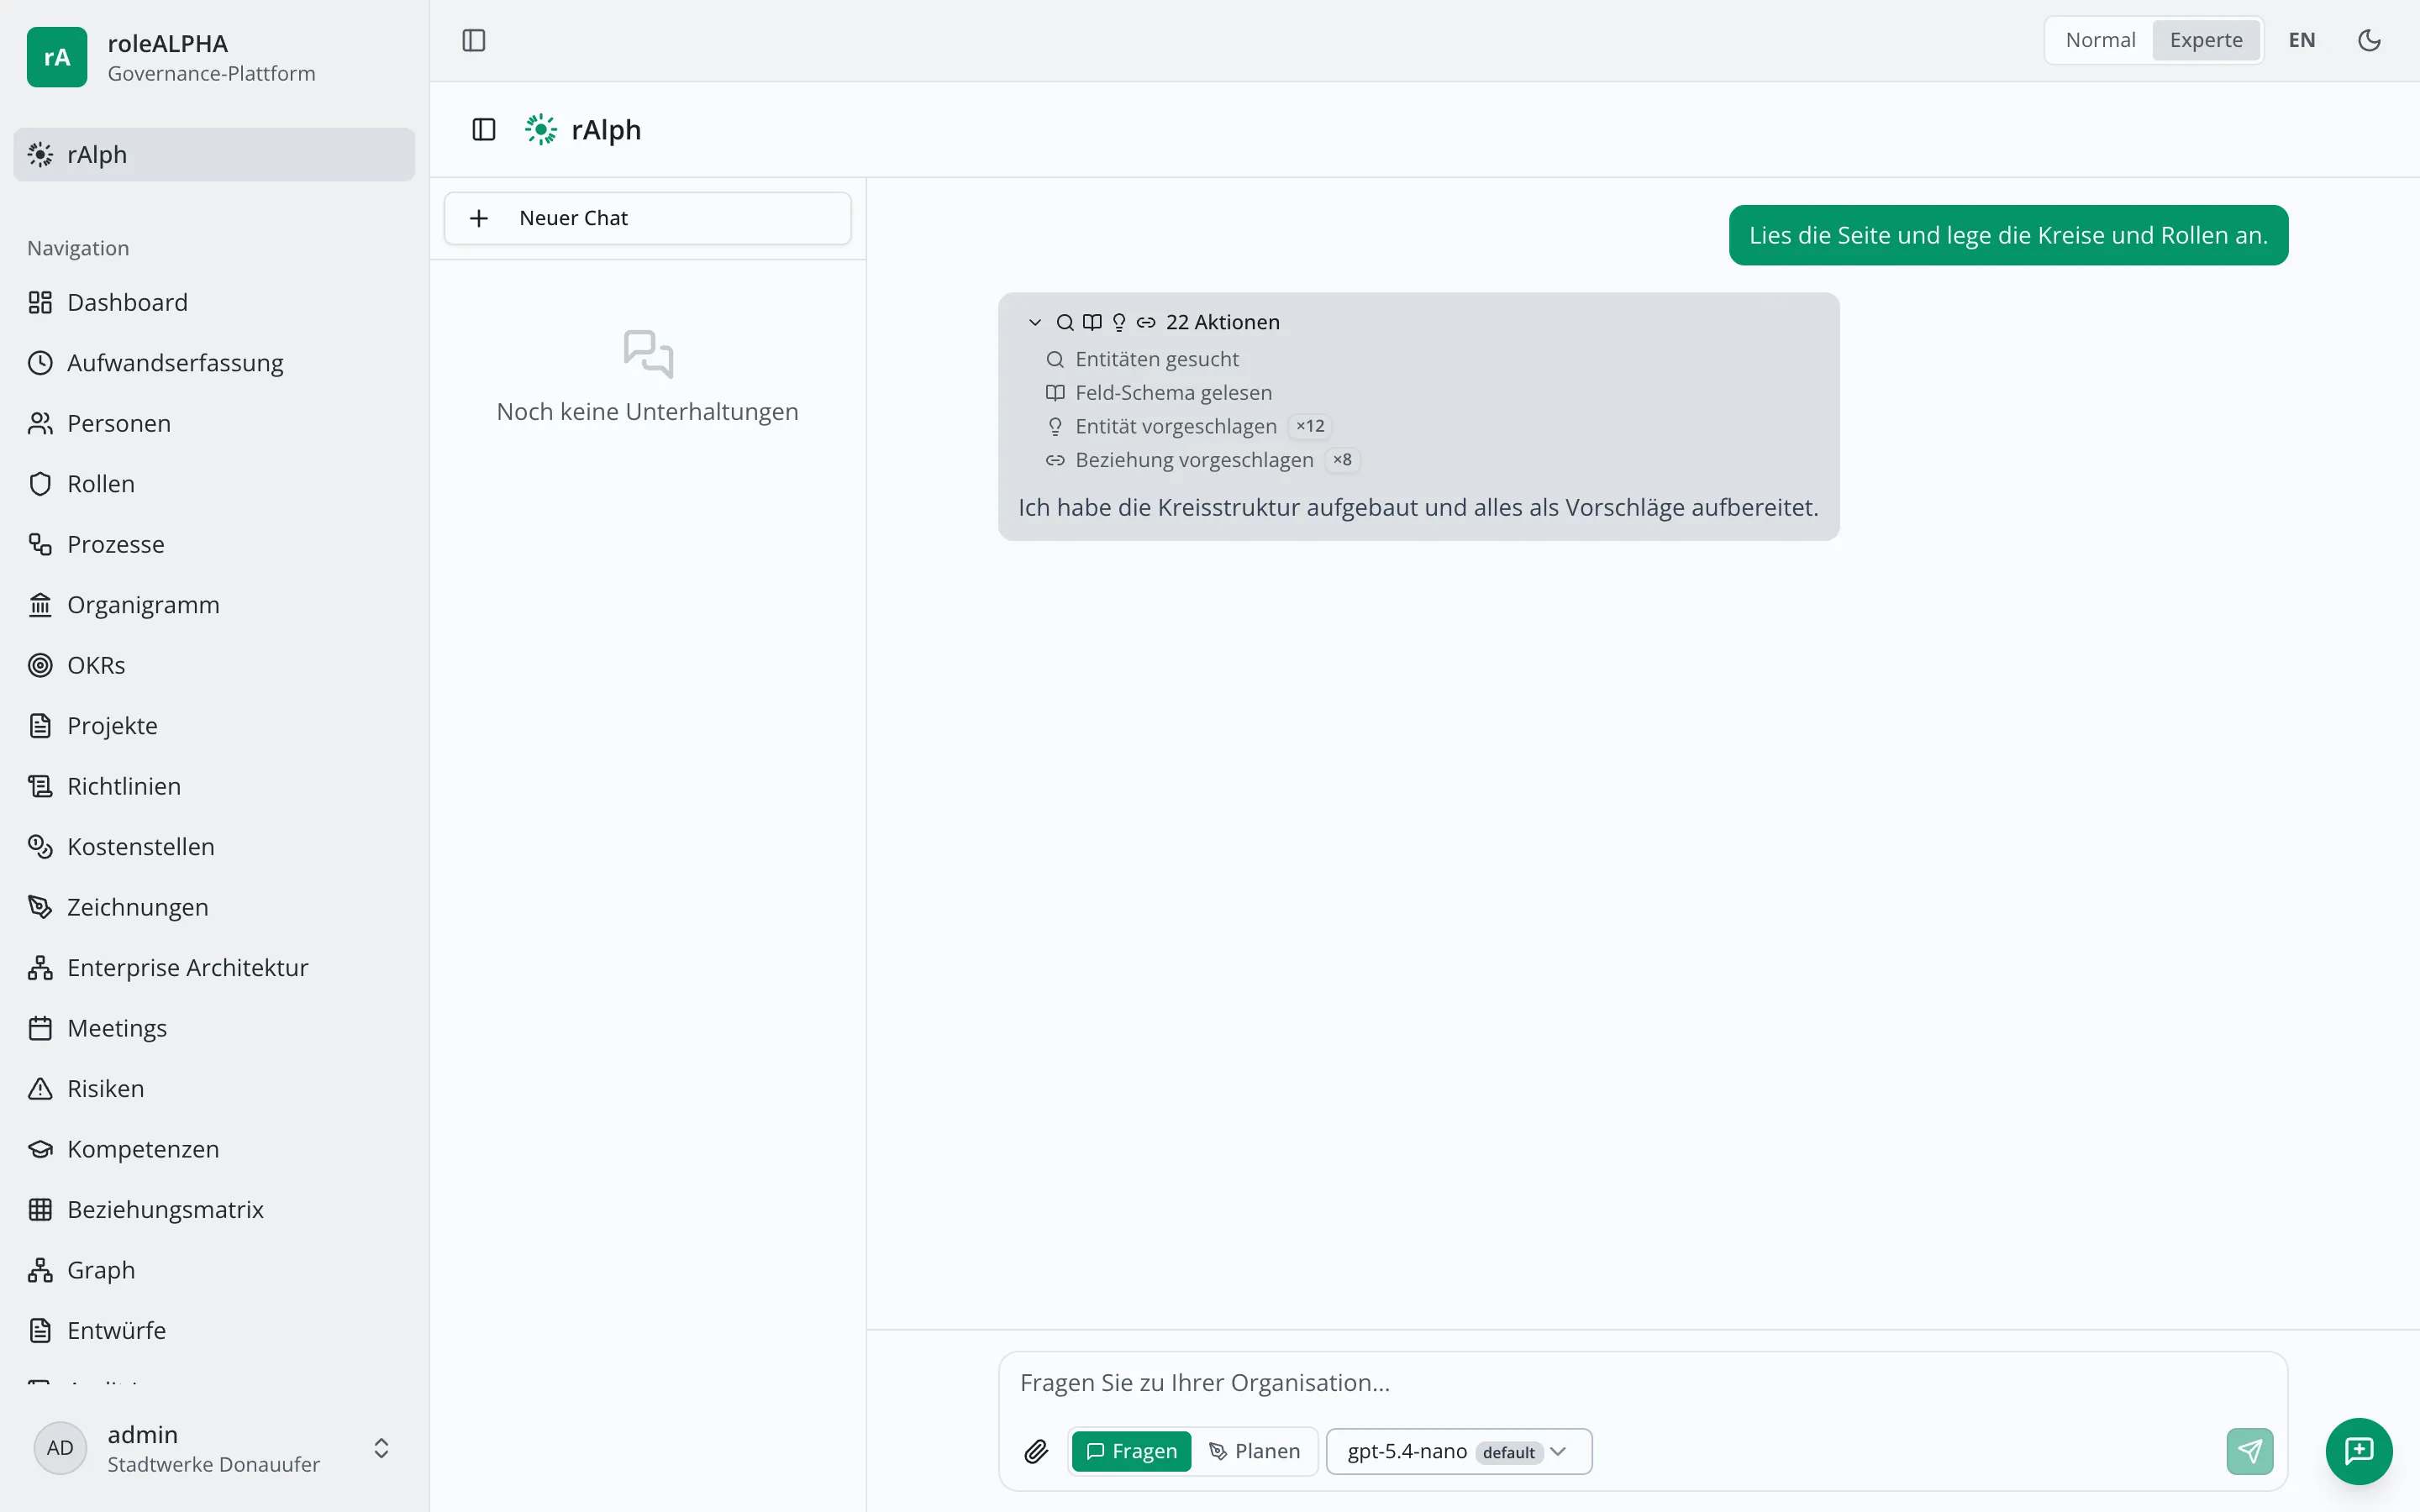This screenshot has width=2420, height=1512.
Task: Select Experte mode
Action: click(2206, 40)
